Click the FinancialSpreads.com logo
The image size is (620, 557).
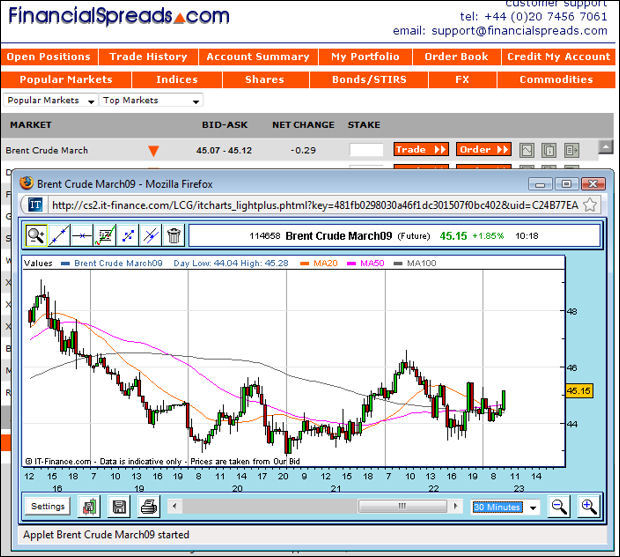click(119, 17)
